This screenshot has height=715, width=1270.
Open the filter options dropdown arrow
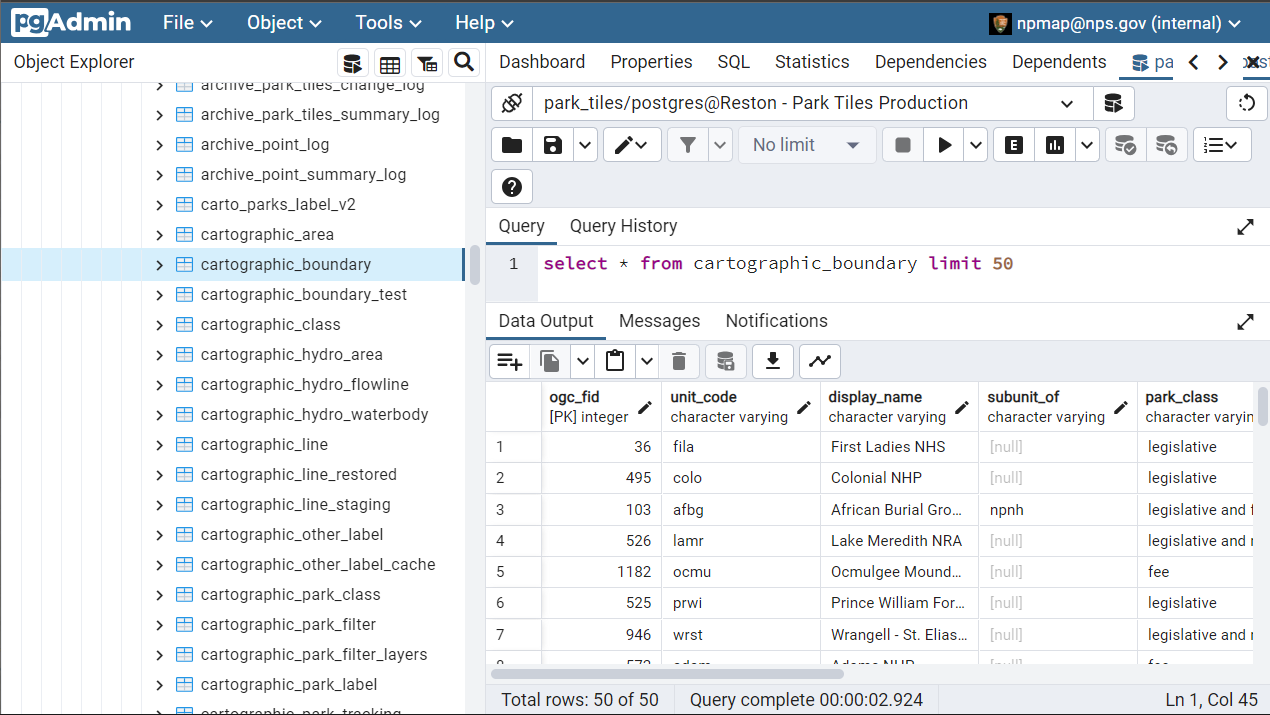[x=721, y=145]
